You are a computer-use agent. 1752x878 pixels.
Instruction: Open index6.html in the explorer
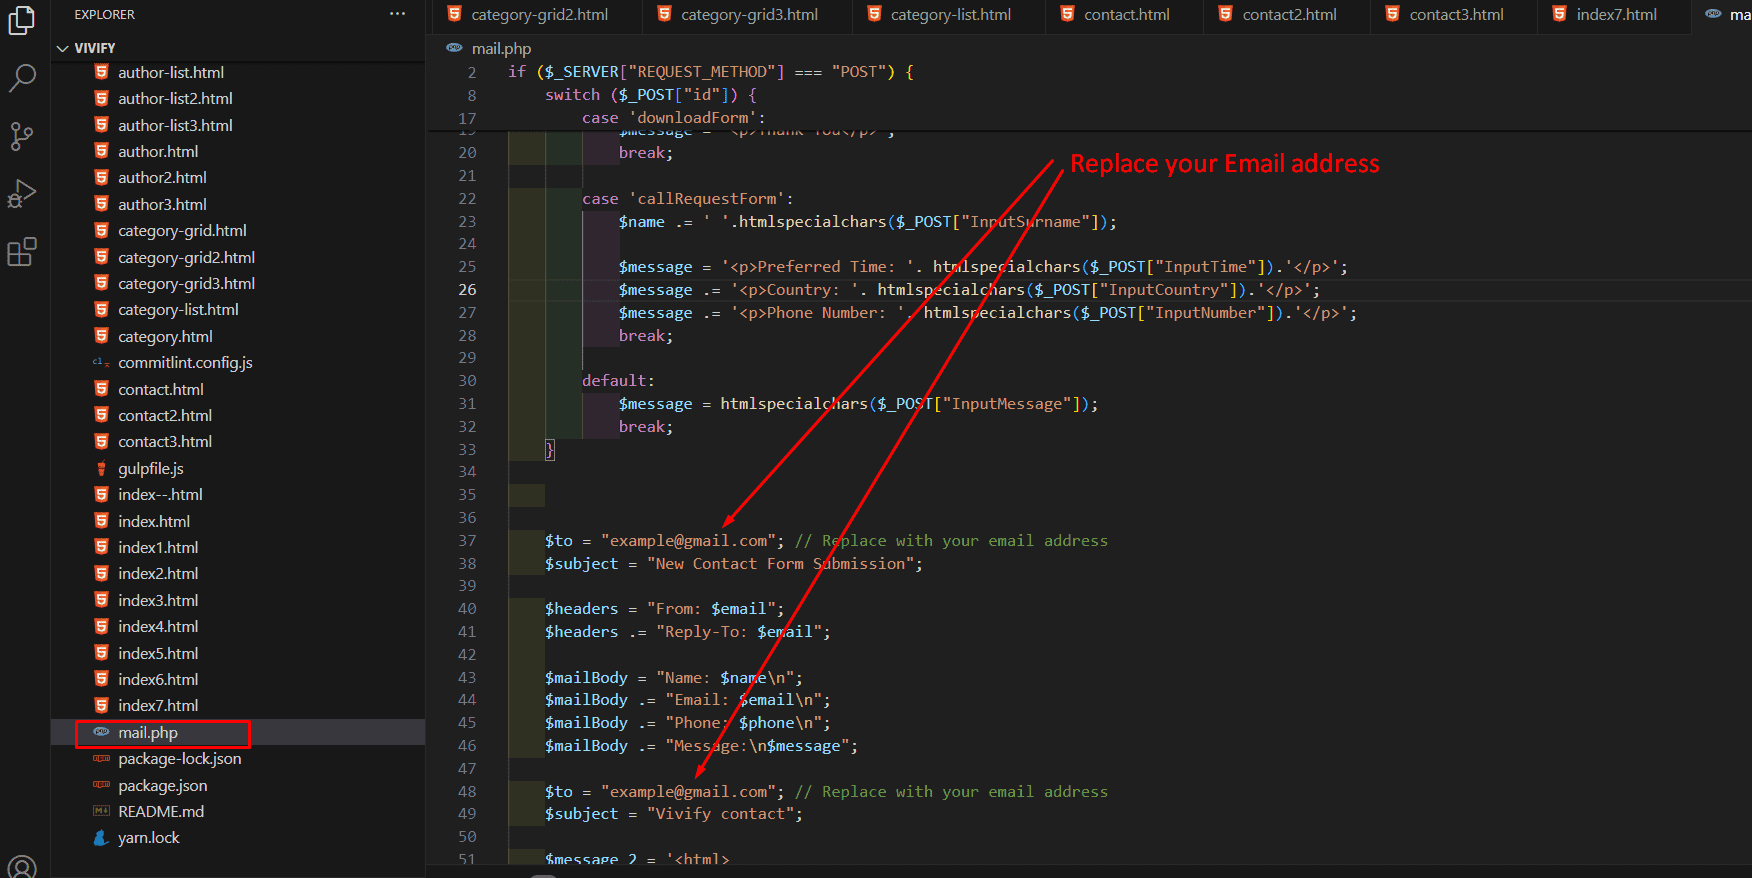point(158,679)
